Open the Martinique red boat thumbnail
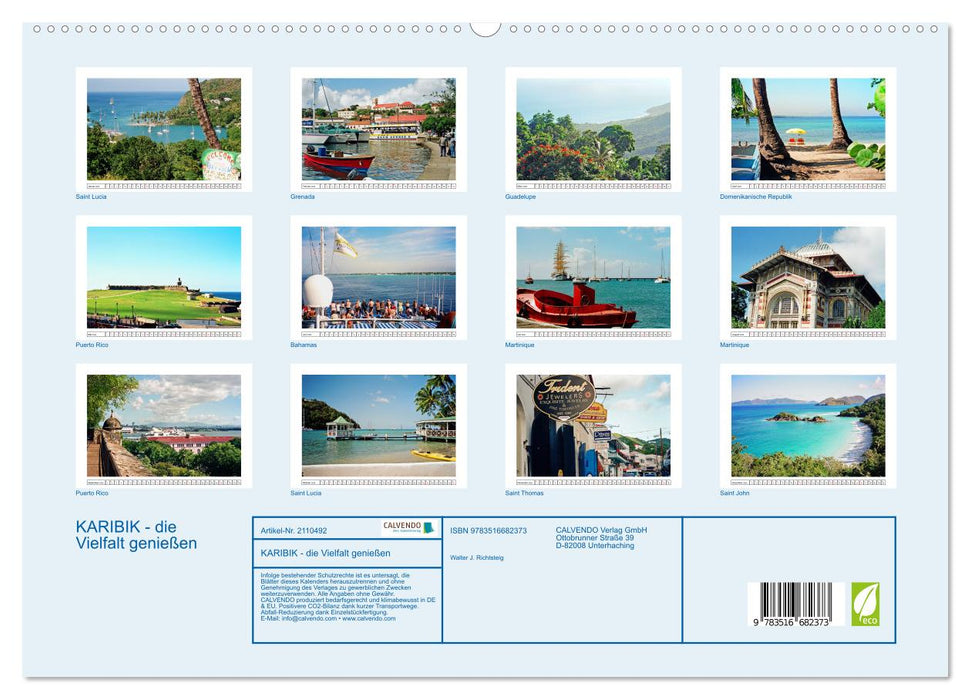Image resolution: width=971 pixels, height=700 pixels. coord(592,280)
